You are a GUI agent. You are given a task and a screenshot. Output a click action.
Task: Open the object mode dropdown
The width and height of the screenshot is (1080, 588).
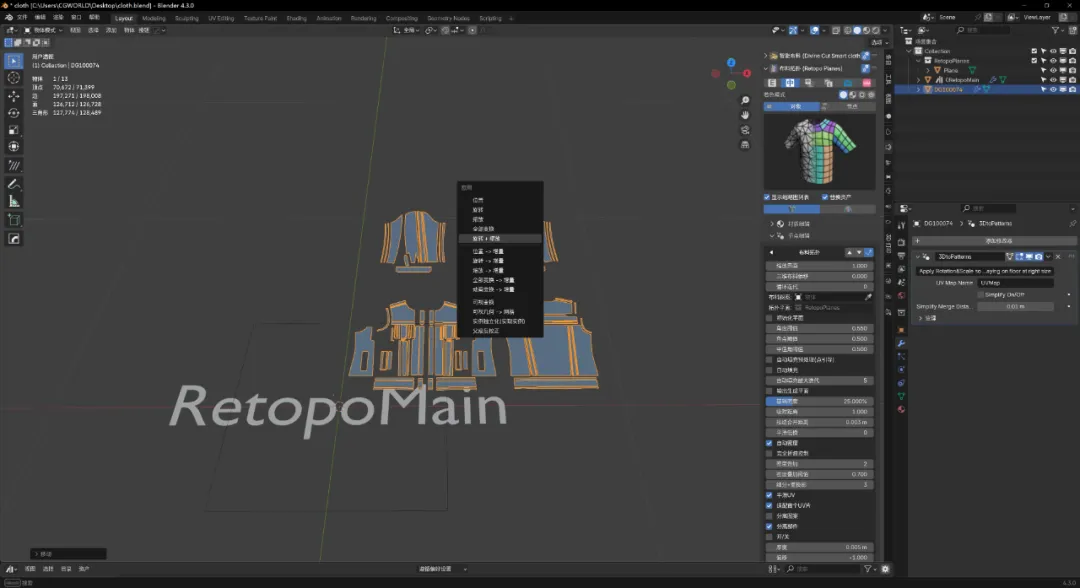(44, 31)
